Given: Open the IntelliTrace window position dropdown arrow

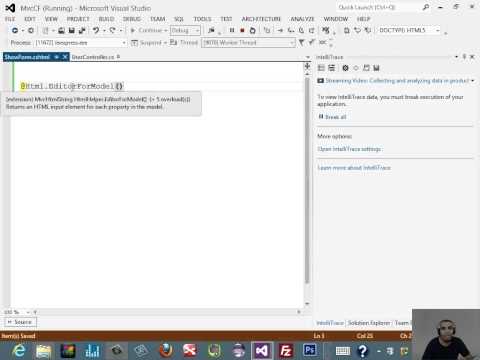Looking at the screenshot, I should [x=456, y=57].
